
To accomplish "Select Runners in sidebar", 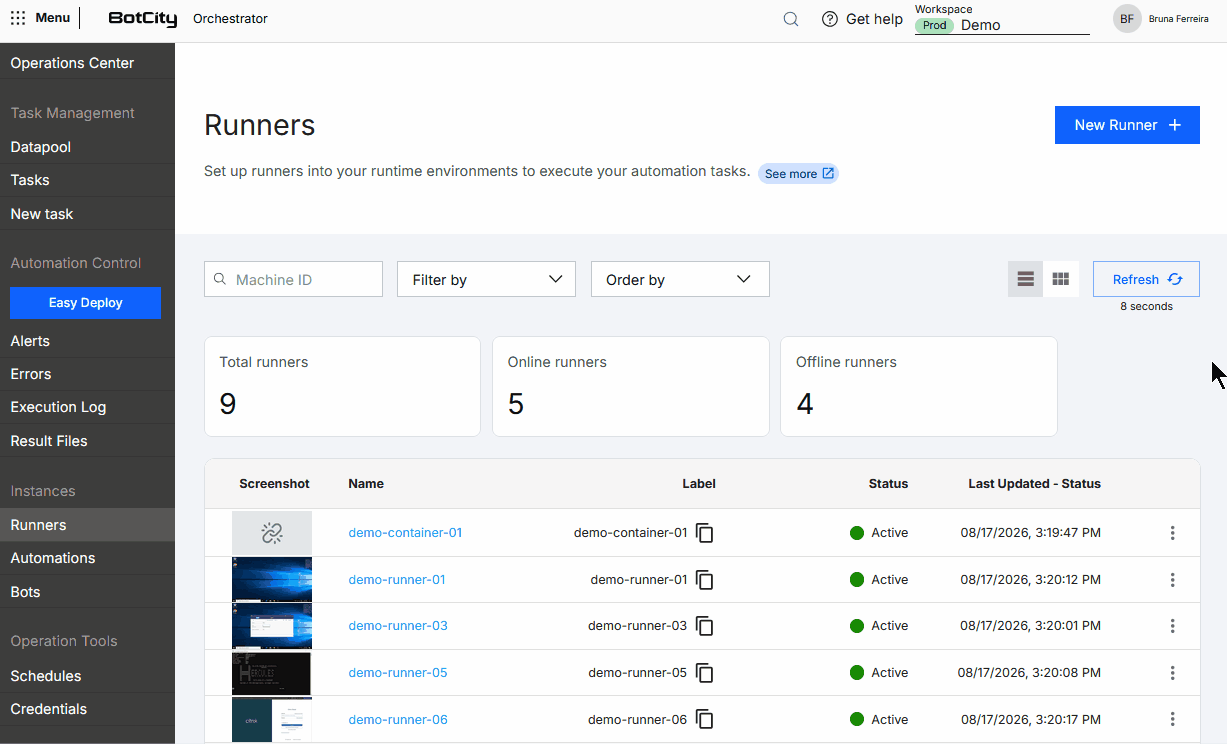I will [x=87, y=525].
